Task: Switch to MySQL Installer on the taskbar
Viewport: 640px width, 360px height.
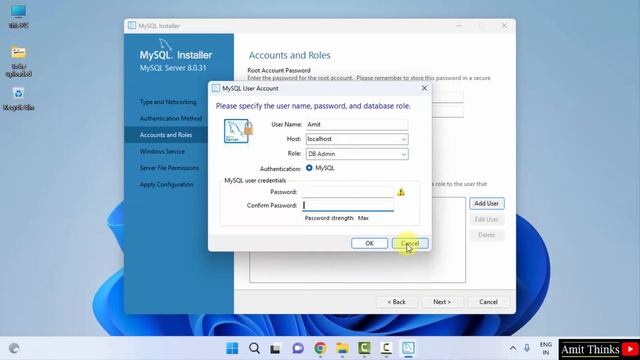Action: click(x=408, y=348)
